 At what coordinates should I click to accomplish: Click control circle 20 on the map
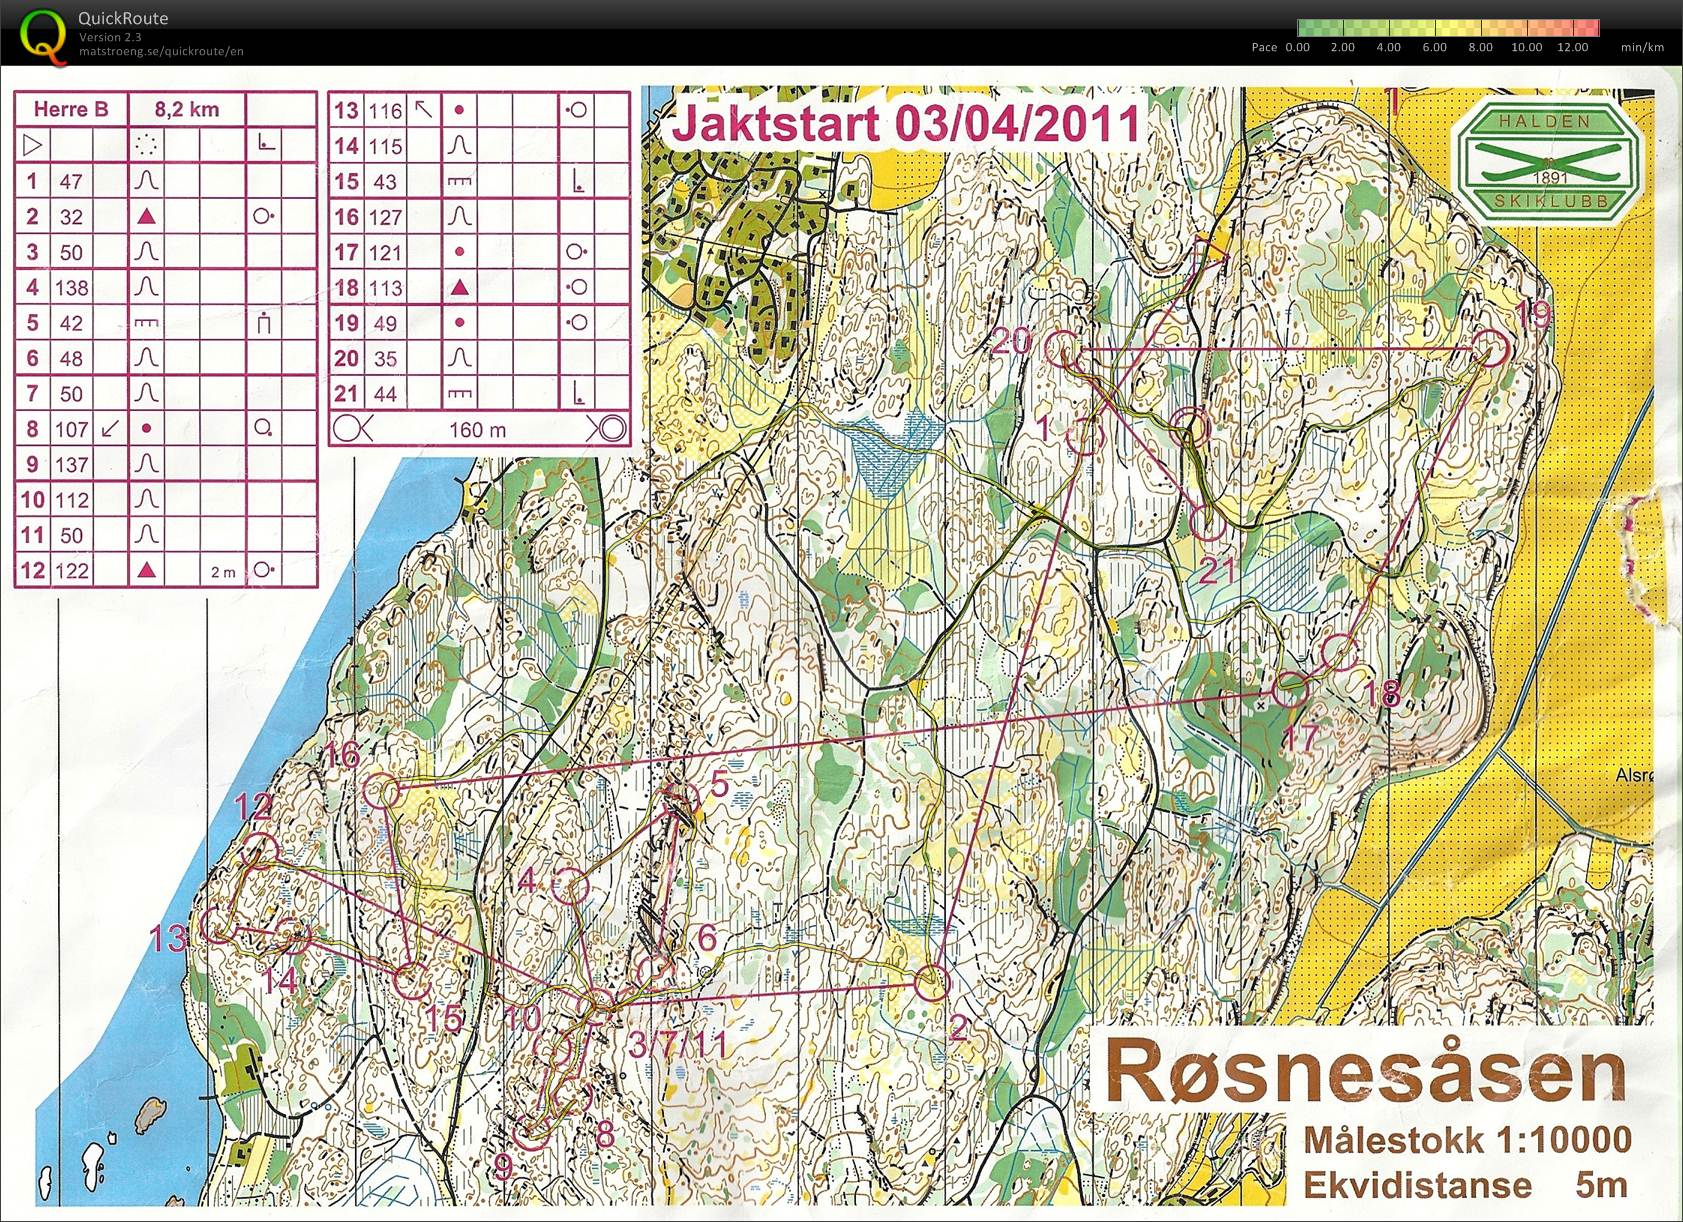click(x=1063, y=349)
